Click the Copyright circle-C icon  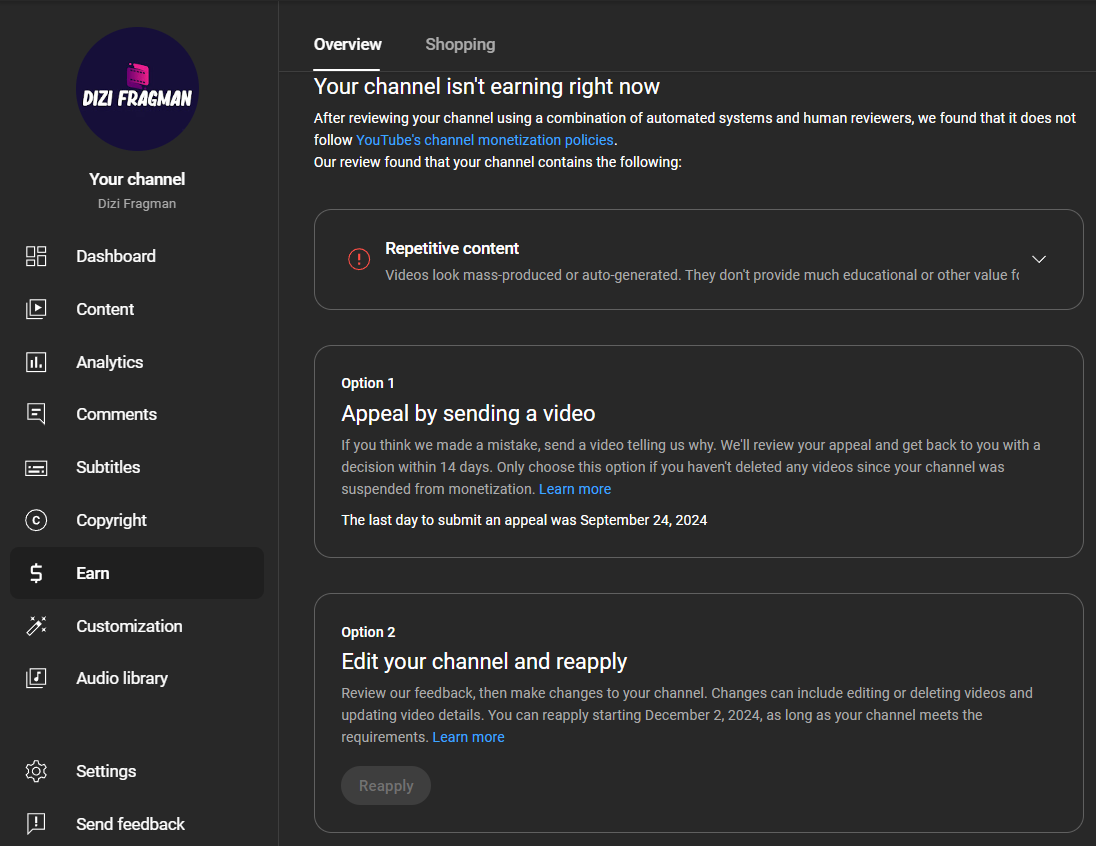click(36, 520)
